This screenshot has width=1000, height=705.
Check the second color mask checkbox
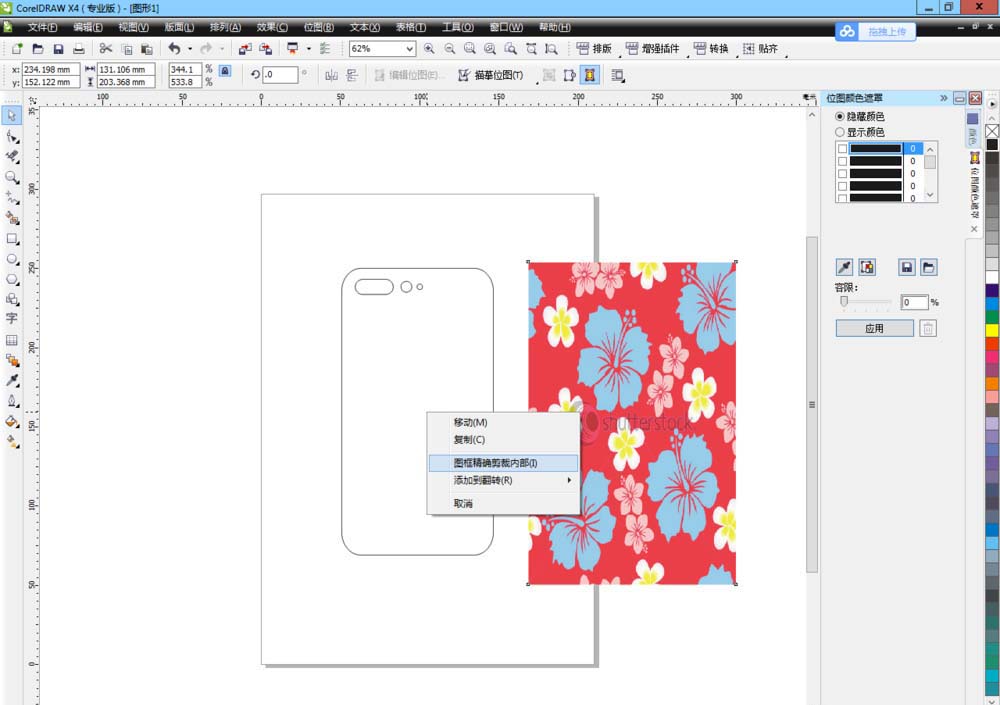tap(842, 161)
